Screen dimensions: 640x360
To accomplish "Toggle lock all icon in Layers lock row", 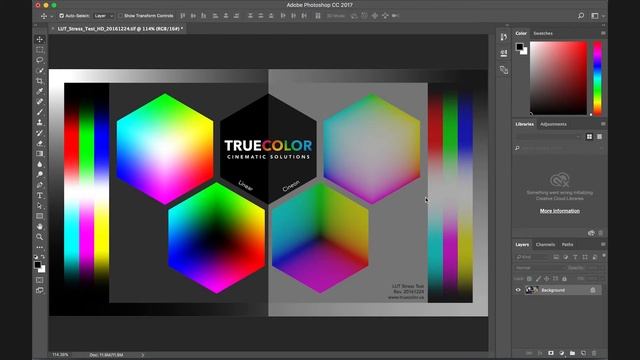I will [564, 279].
